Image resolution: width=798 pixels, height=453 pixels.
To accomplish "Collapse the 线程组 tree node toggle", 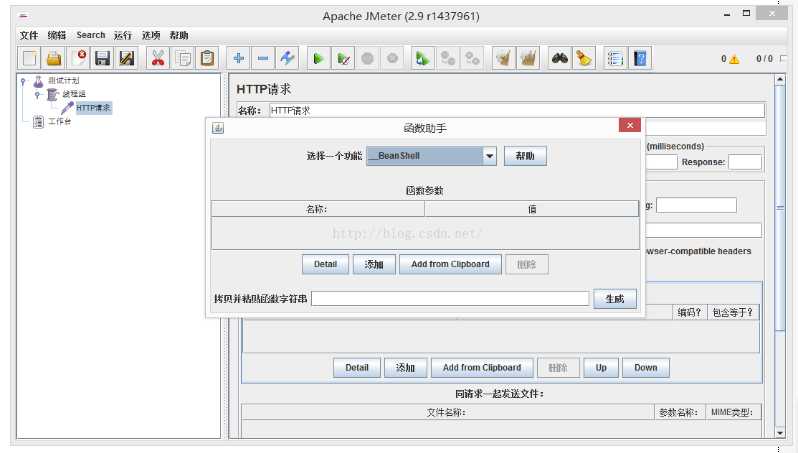I will pos(37,94).
